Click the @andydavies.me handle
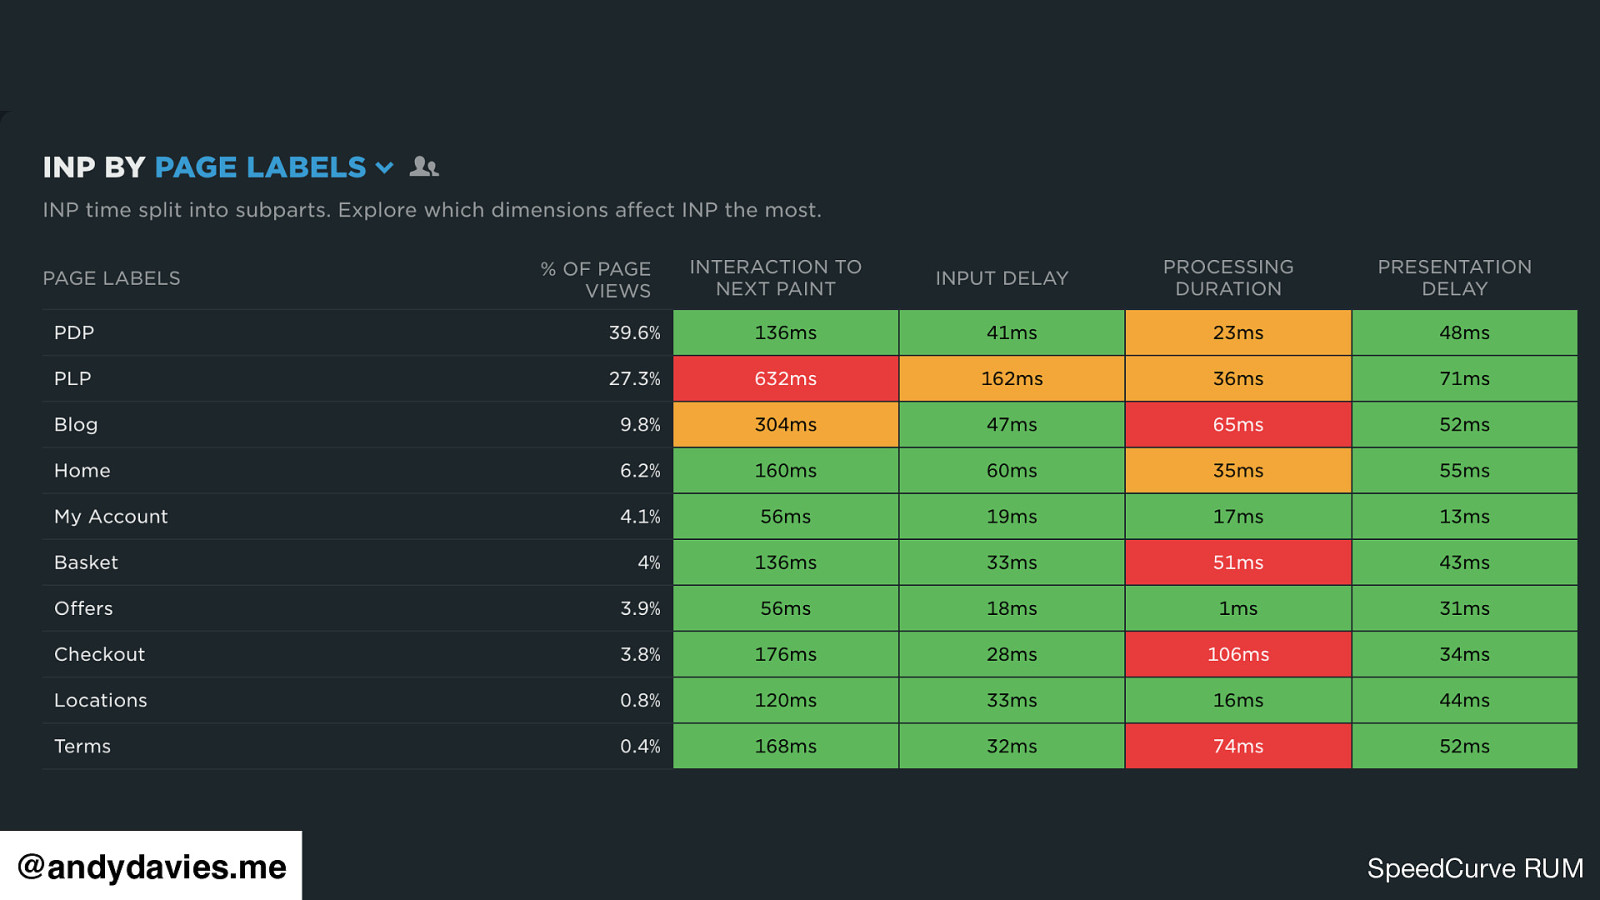The image size is (1600, 900). 152,867
